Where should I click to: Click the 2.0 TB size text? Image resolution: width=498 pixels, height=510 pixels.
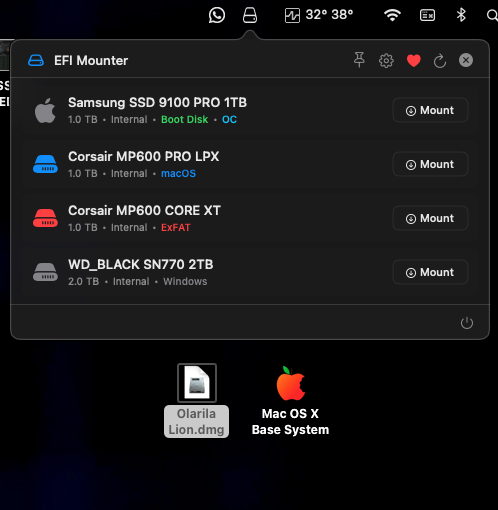(83, 281)
